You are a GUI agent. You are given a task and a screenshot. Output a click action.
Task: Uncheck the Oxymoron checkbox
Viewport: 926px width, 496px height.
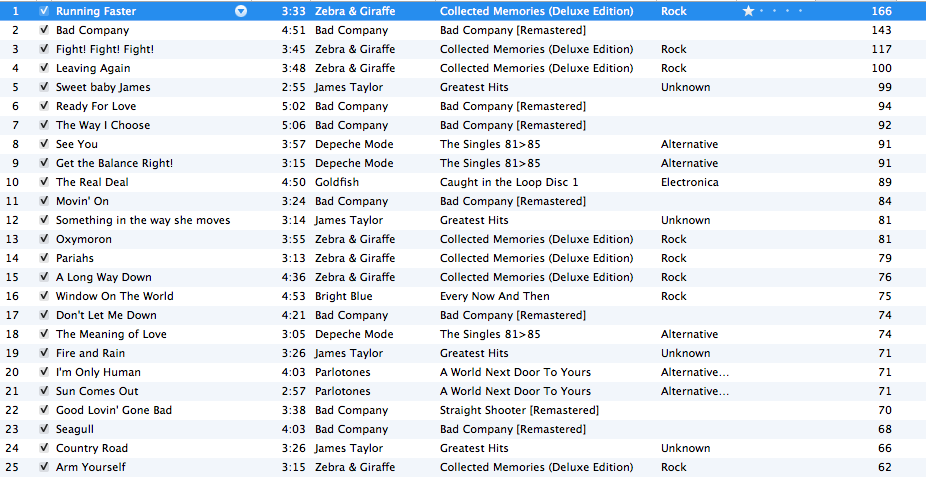(44, 239)
